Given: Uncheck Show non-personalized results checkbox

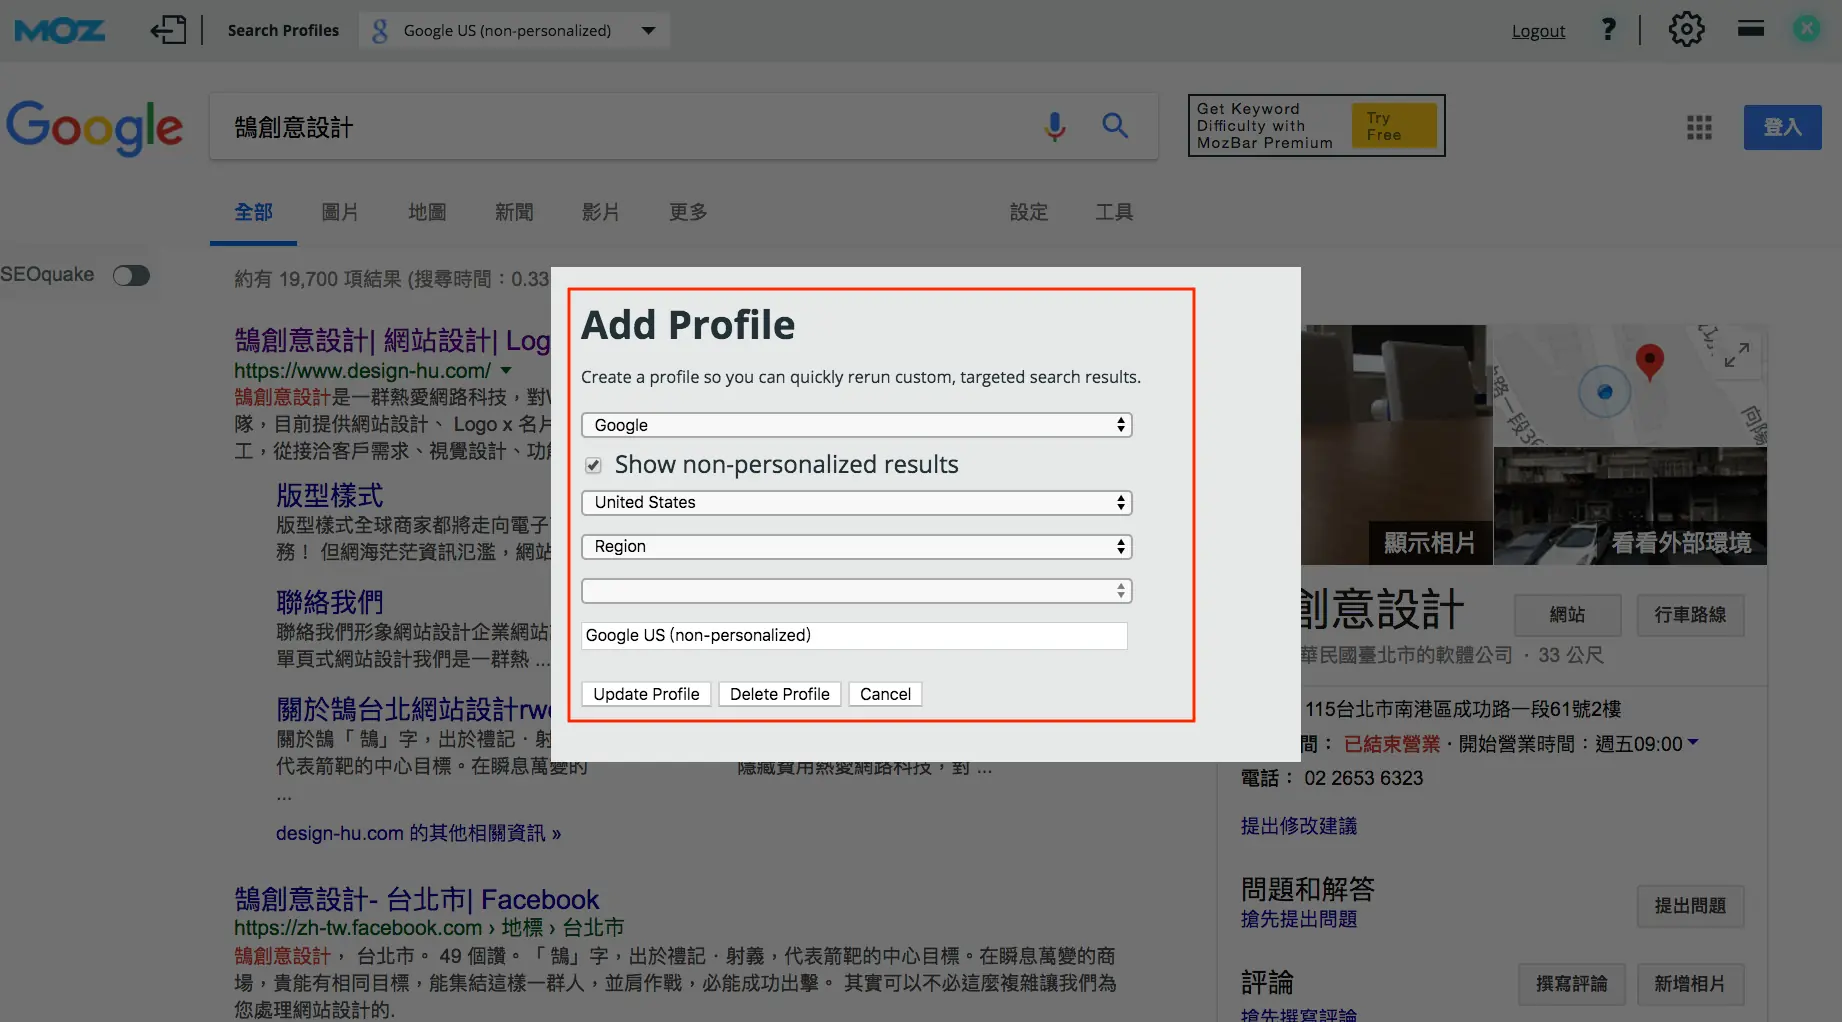Looking at the screenshot, I should (x=593, y=465).
